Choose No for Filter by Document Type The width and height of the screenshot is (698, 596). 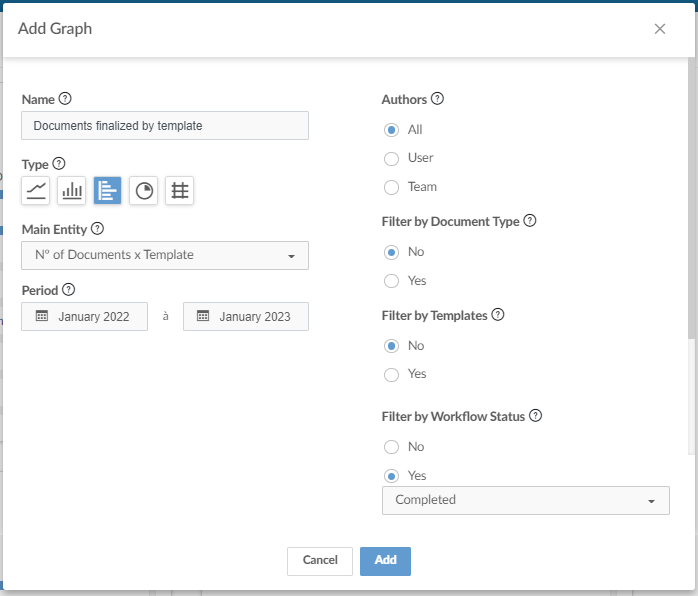coord(391,252)
